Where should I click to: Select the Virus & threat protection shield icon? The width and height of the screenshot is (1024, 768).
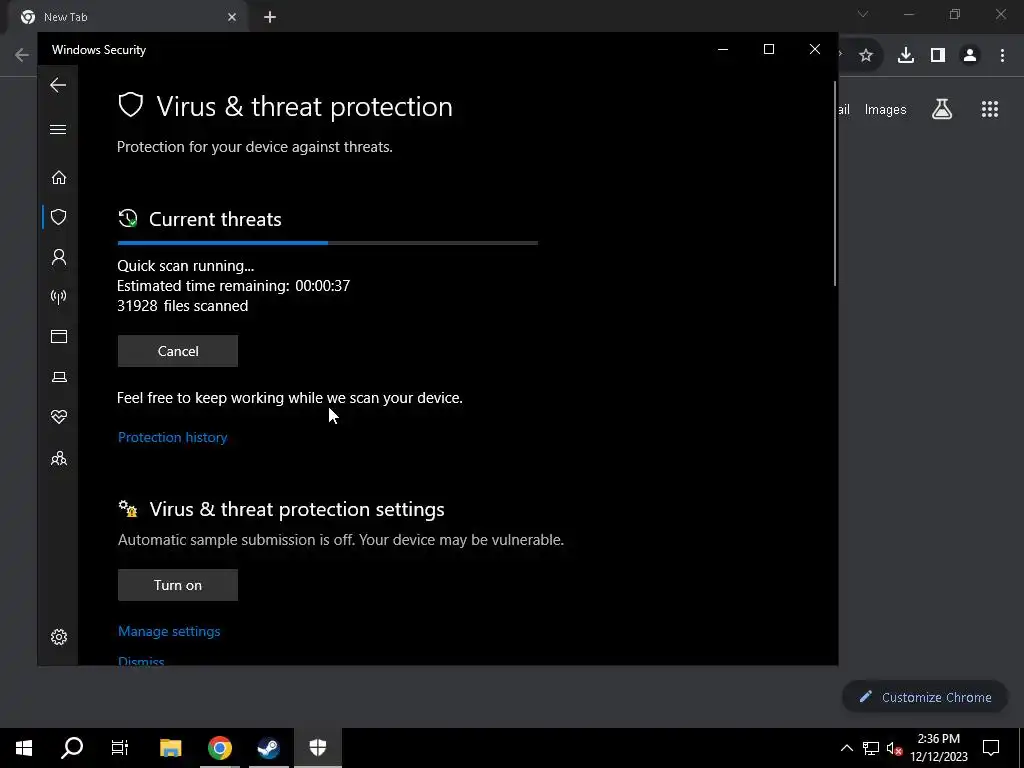click(x=59, y=217)
